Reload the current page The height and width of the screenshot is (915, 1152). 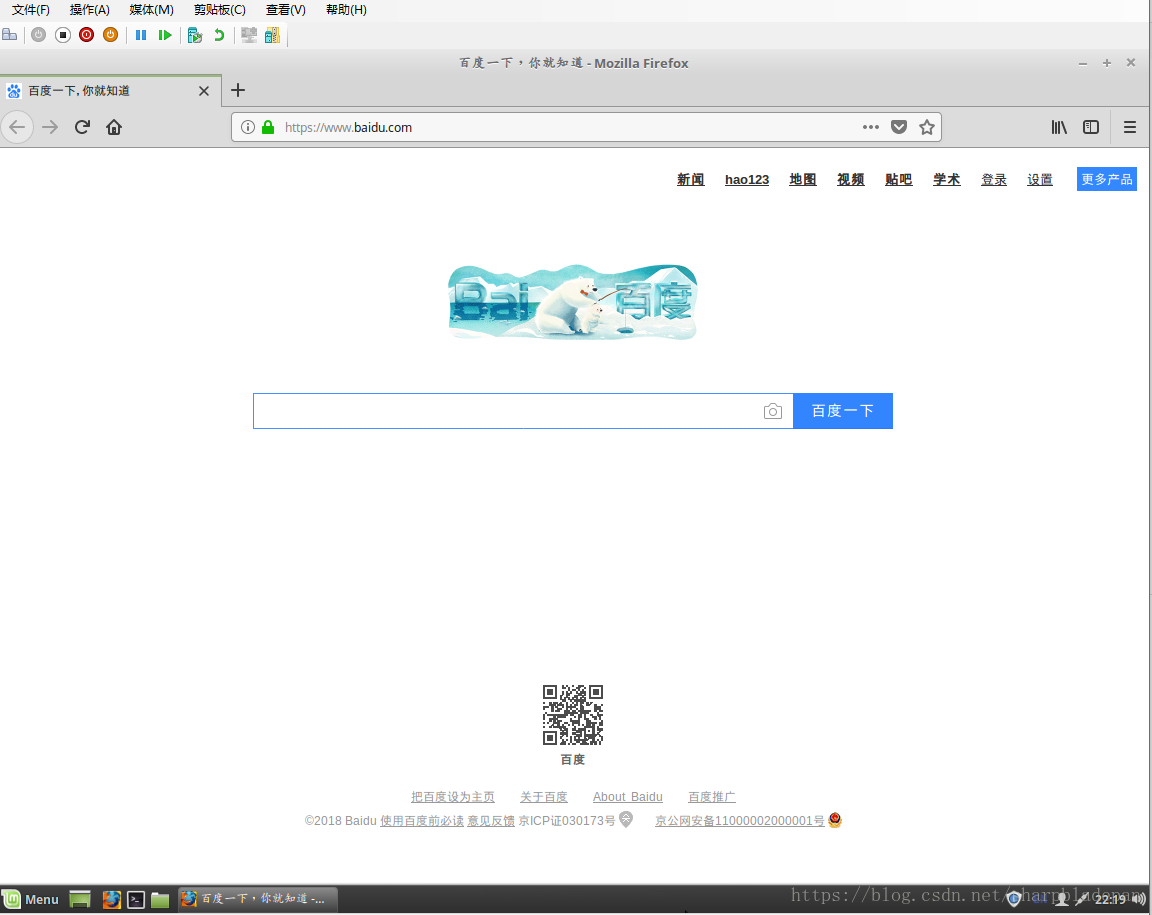click(82, 127)
